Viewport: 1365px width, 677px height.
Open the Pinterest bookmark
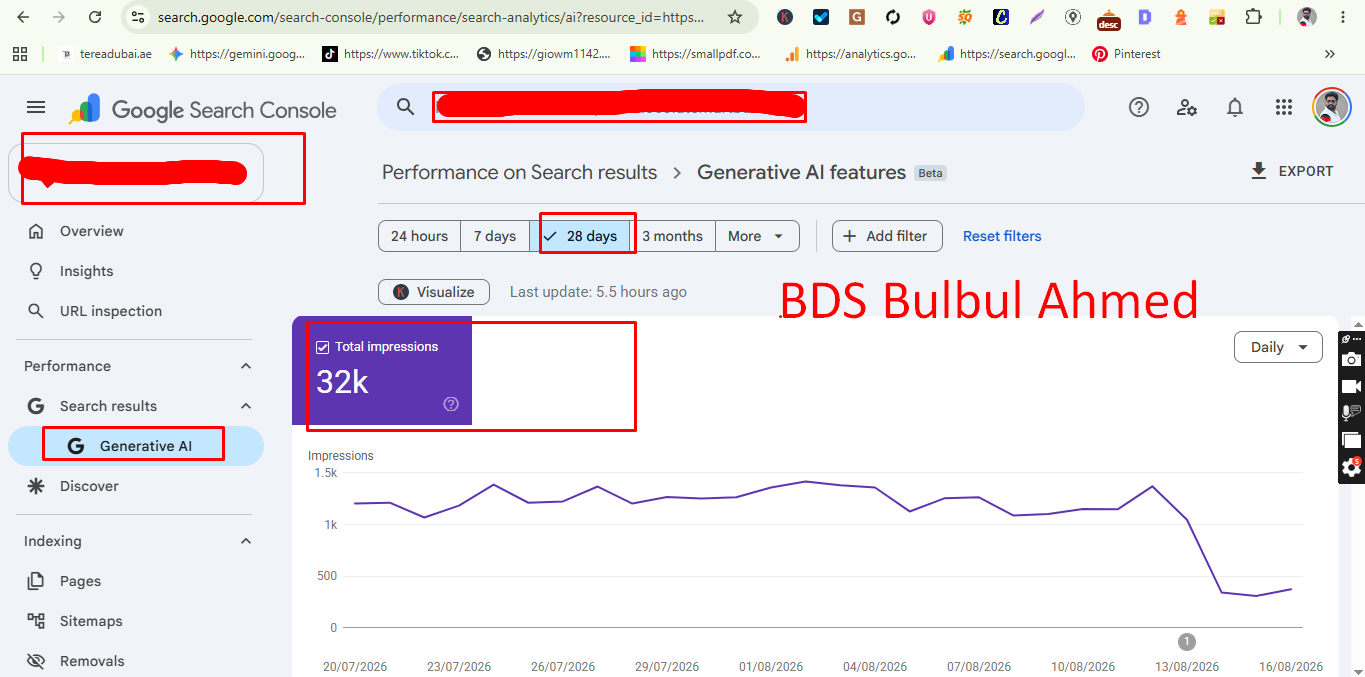(1126, 54)
